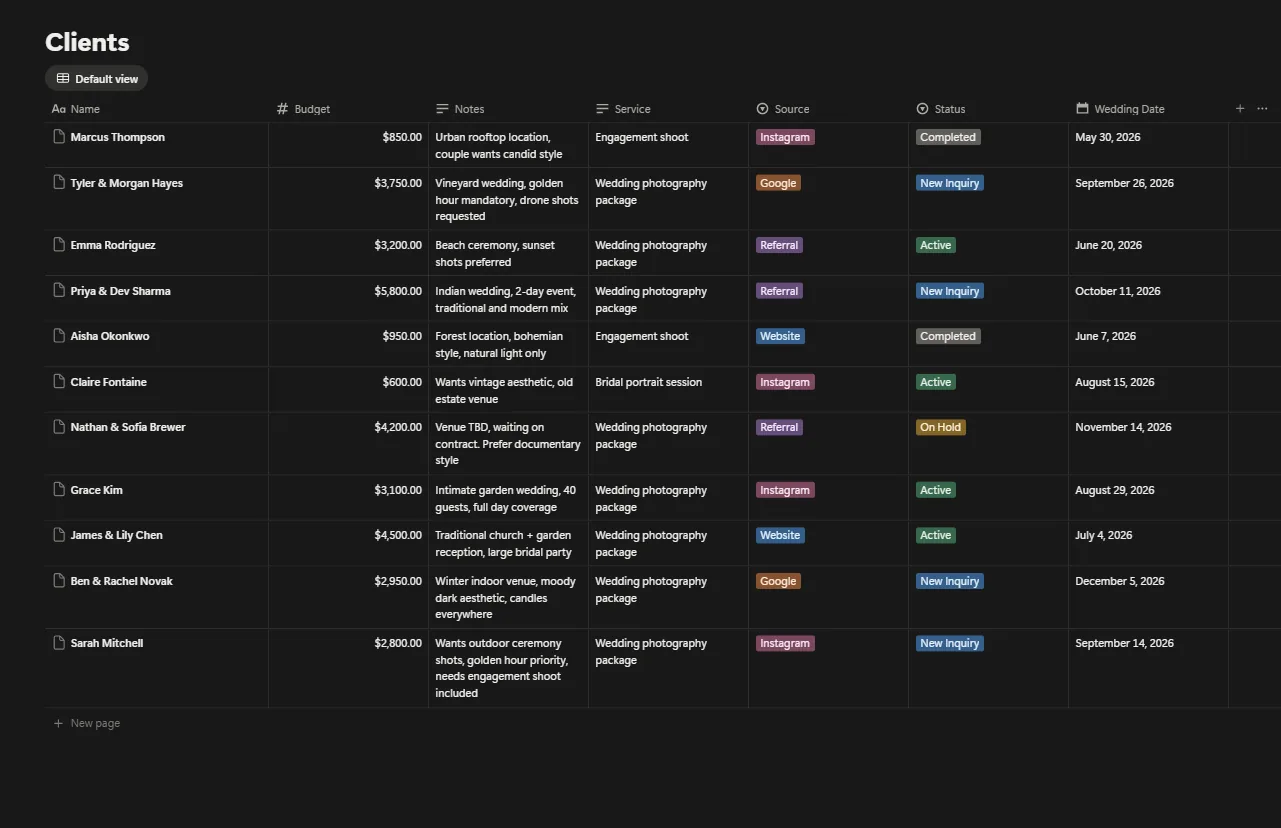The height and width of the screenshot is (828, 1281).
Task: Select Aisha Okonkwo's Engagement shoot service cell
Action: pyautogui.click(x=668, y=343)
